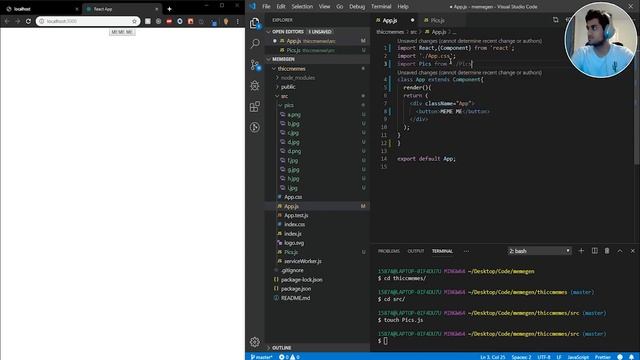Screen dimensions: 640x360
Task: Open the Source Control view
Action: coord(255,65)
